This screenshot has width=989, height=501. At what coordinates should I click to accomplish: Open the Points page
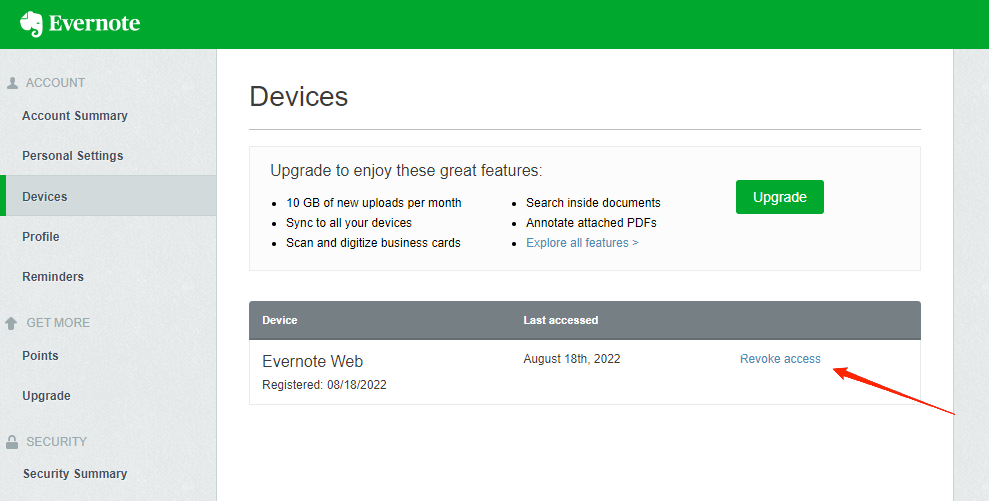[40, 356]
